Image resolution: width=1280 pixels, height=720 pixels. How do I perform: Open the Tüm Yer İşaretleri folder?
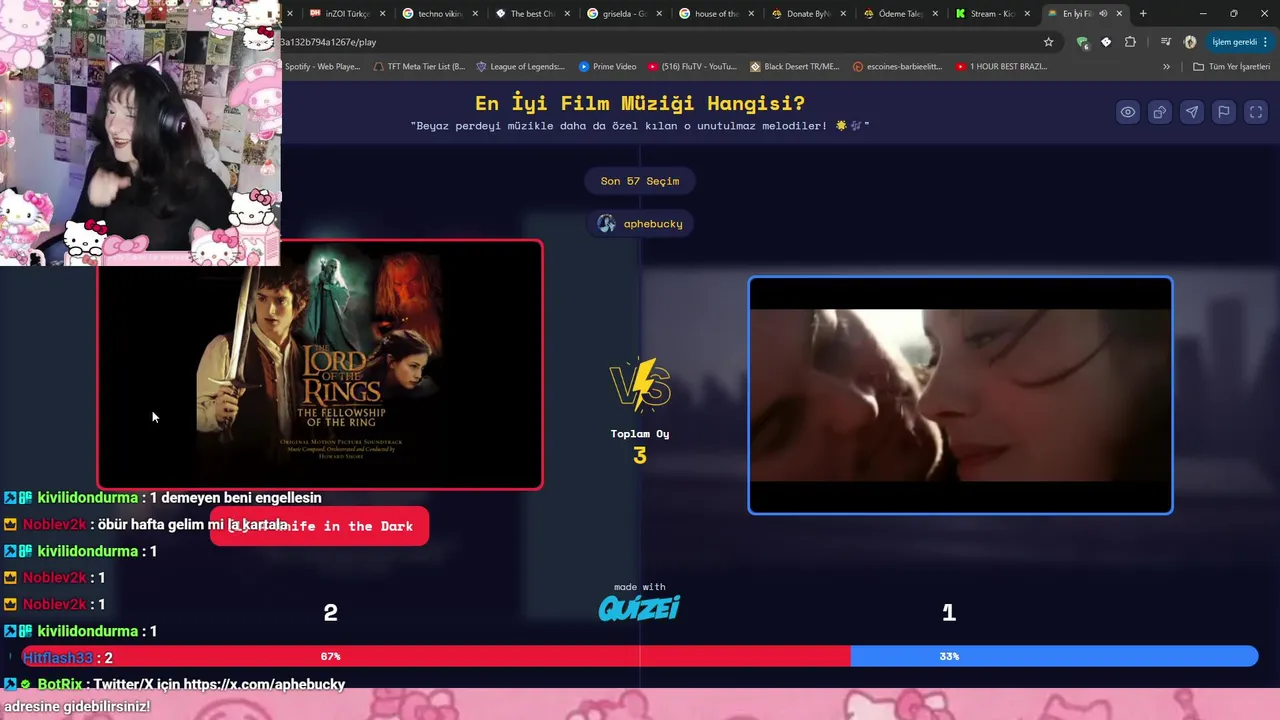point(1232,67)
